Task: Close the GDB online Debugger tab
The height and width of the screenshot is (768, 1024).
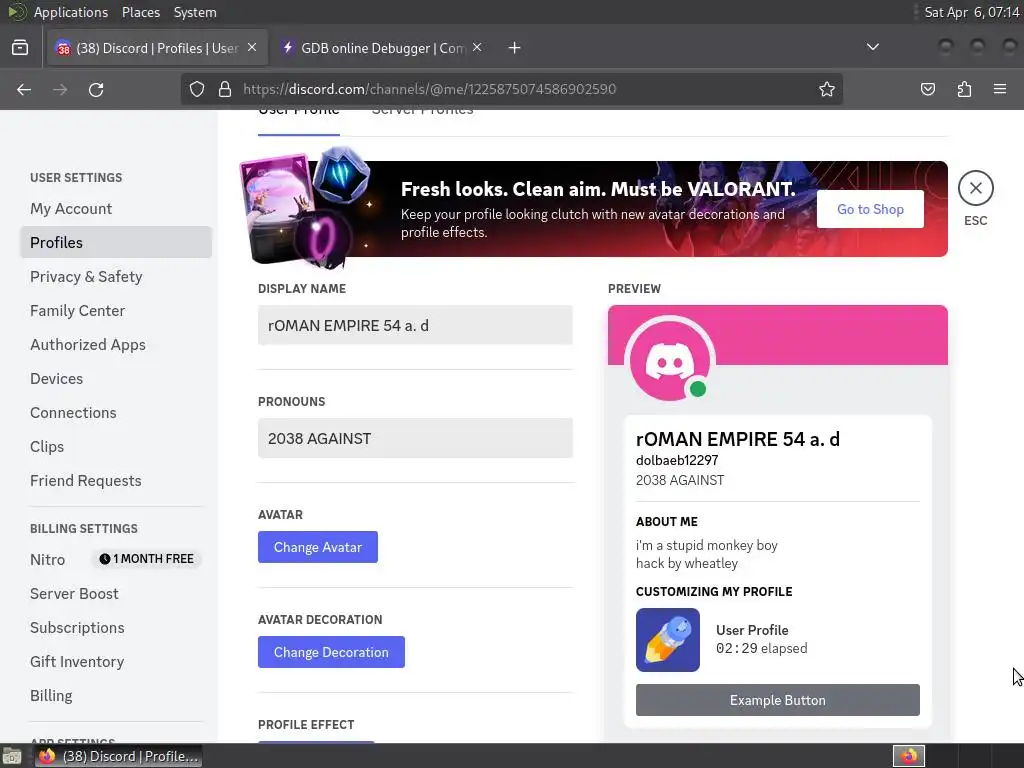Action: point(477,47)
